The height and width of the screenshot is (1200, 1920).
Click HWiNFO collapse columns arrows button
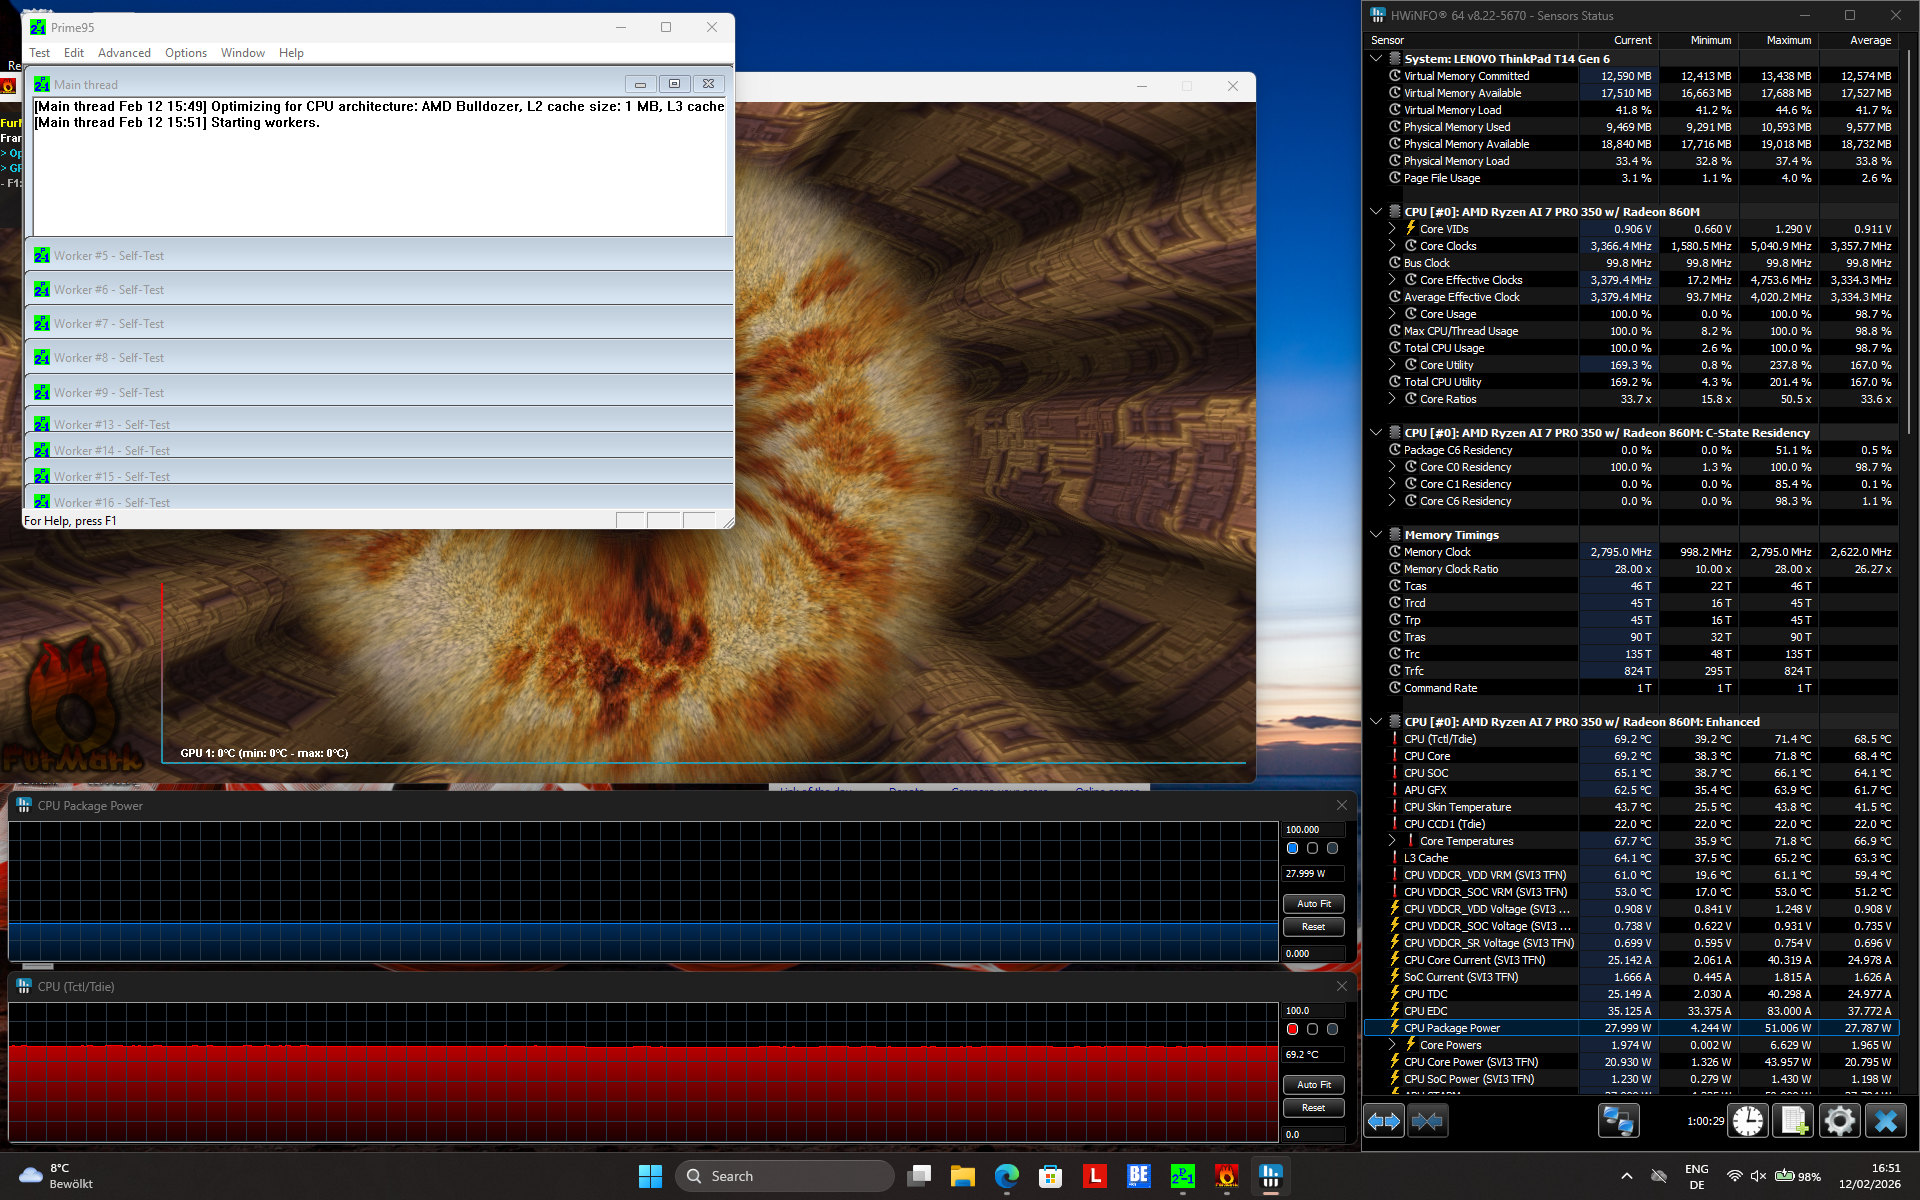click(x=1427, y=1121)
